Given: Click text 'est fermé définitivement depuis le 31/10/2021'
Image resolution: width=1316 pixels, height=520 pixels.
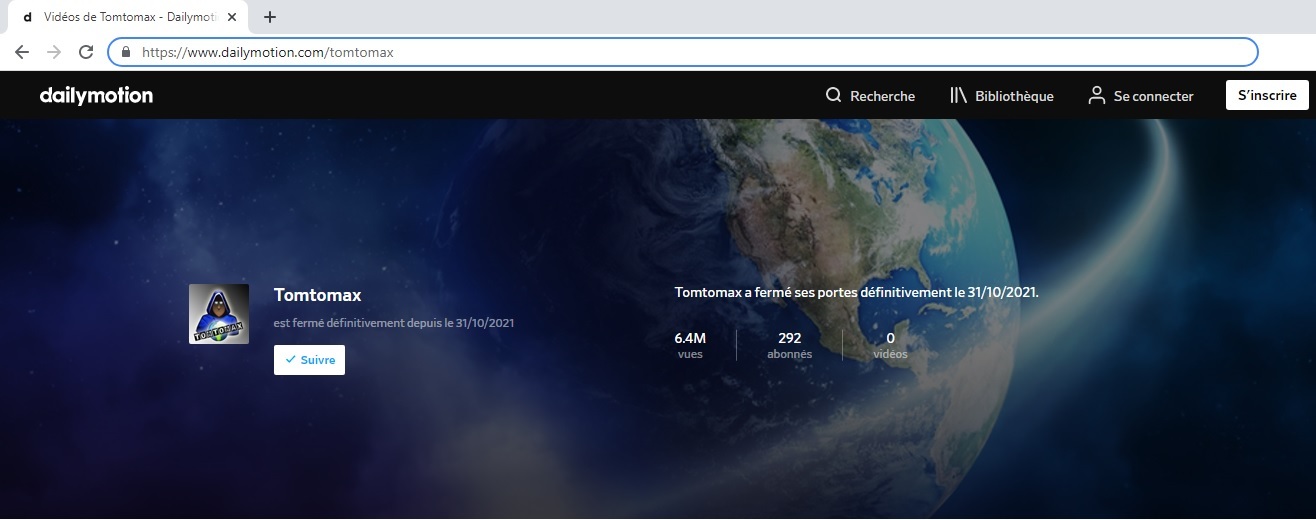Looking at the screenshot, I should point(394,323).
